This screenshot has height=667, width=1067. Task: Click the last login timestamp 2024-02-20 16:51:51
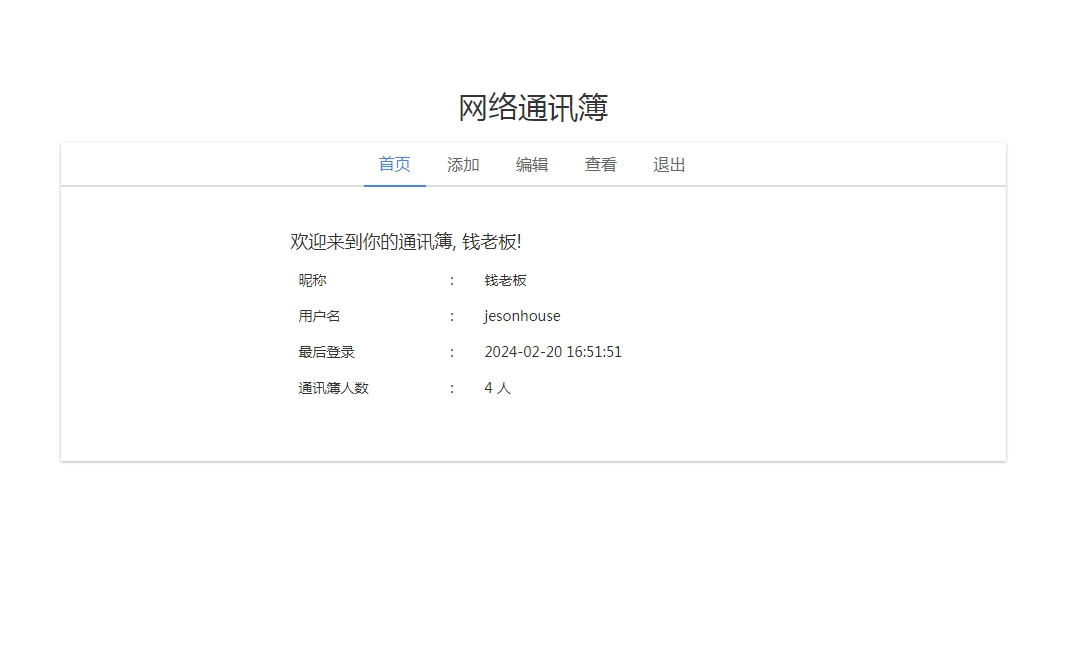(x=553, y=352)
